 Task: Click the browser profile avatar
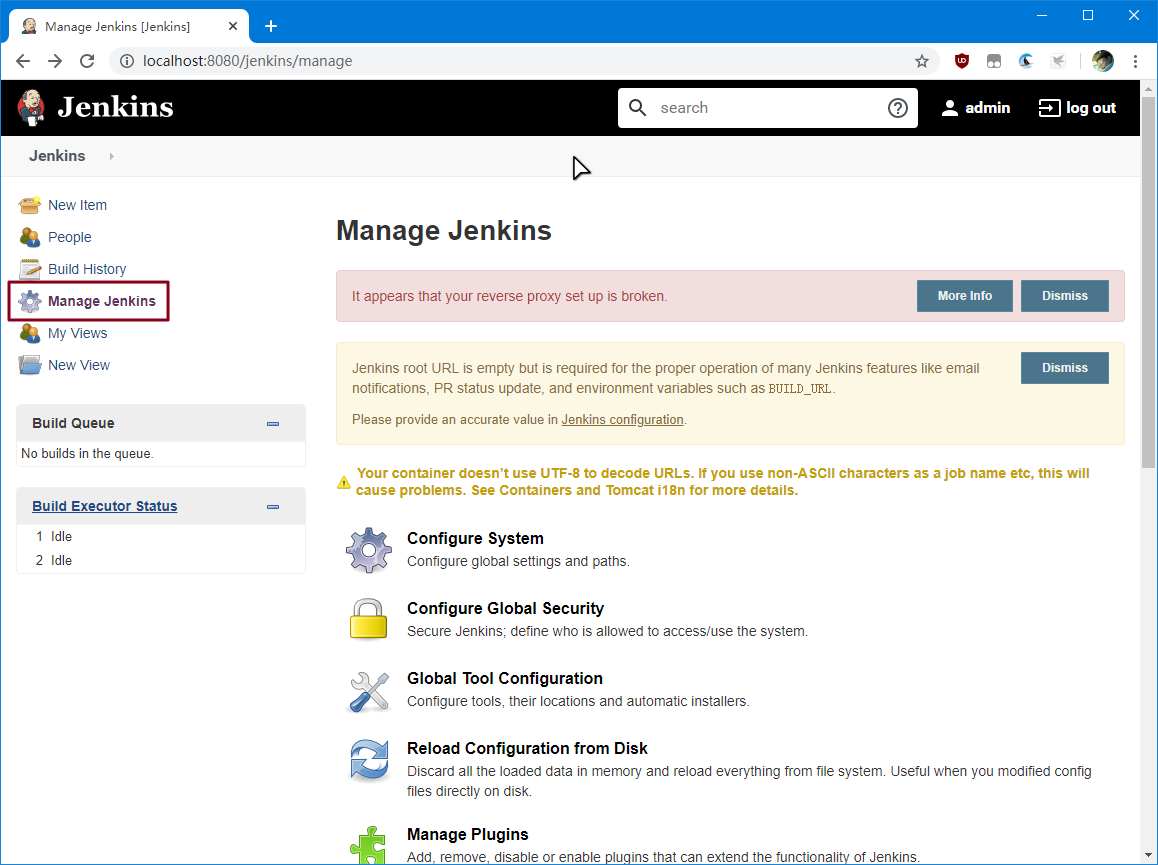tap(1103, 61)
